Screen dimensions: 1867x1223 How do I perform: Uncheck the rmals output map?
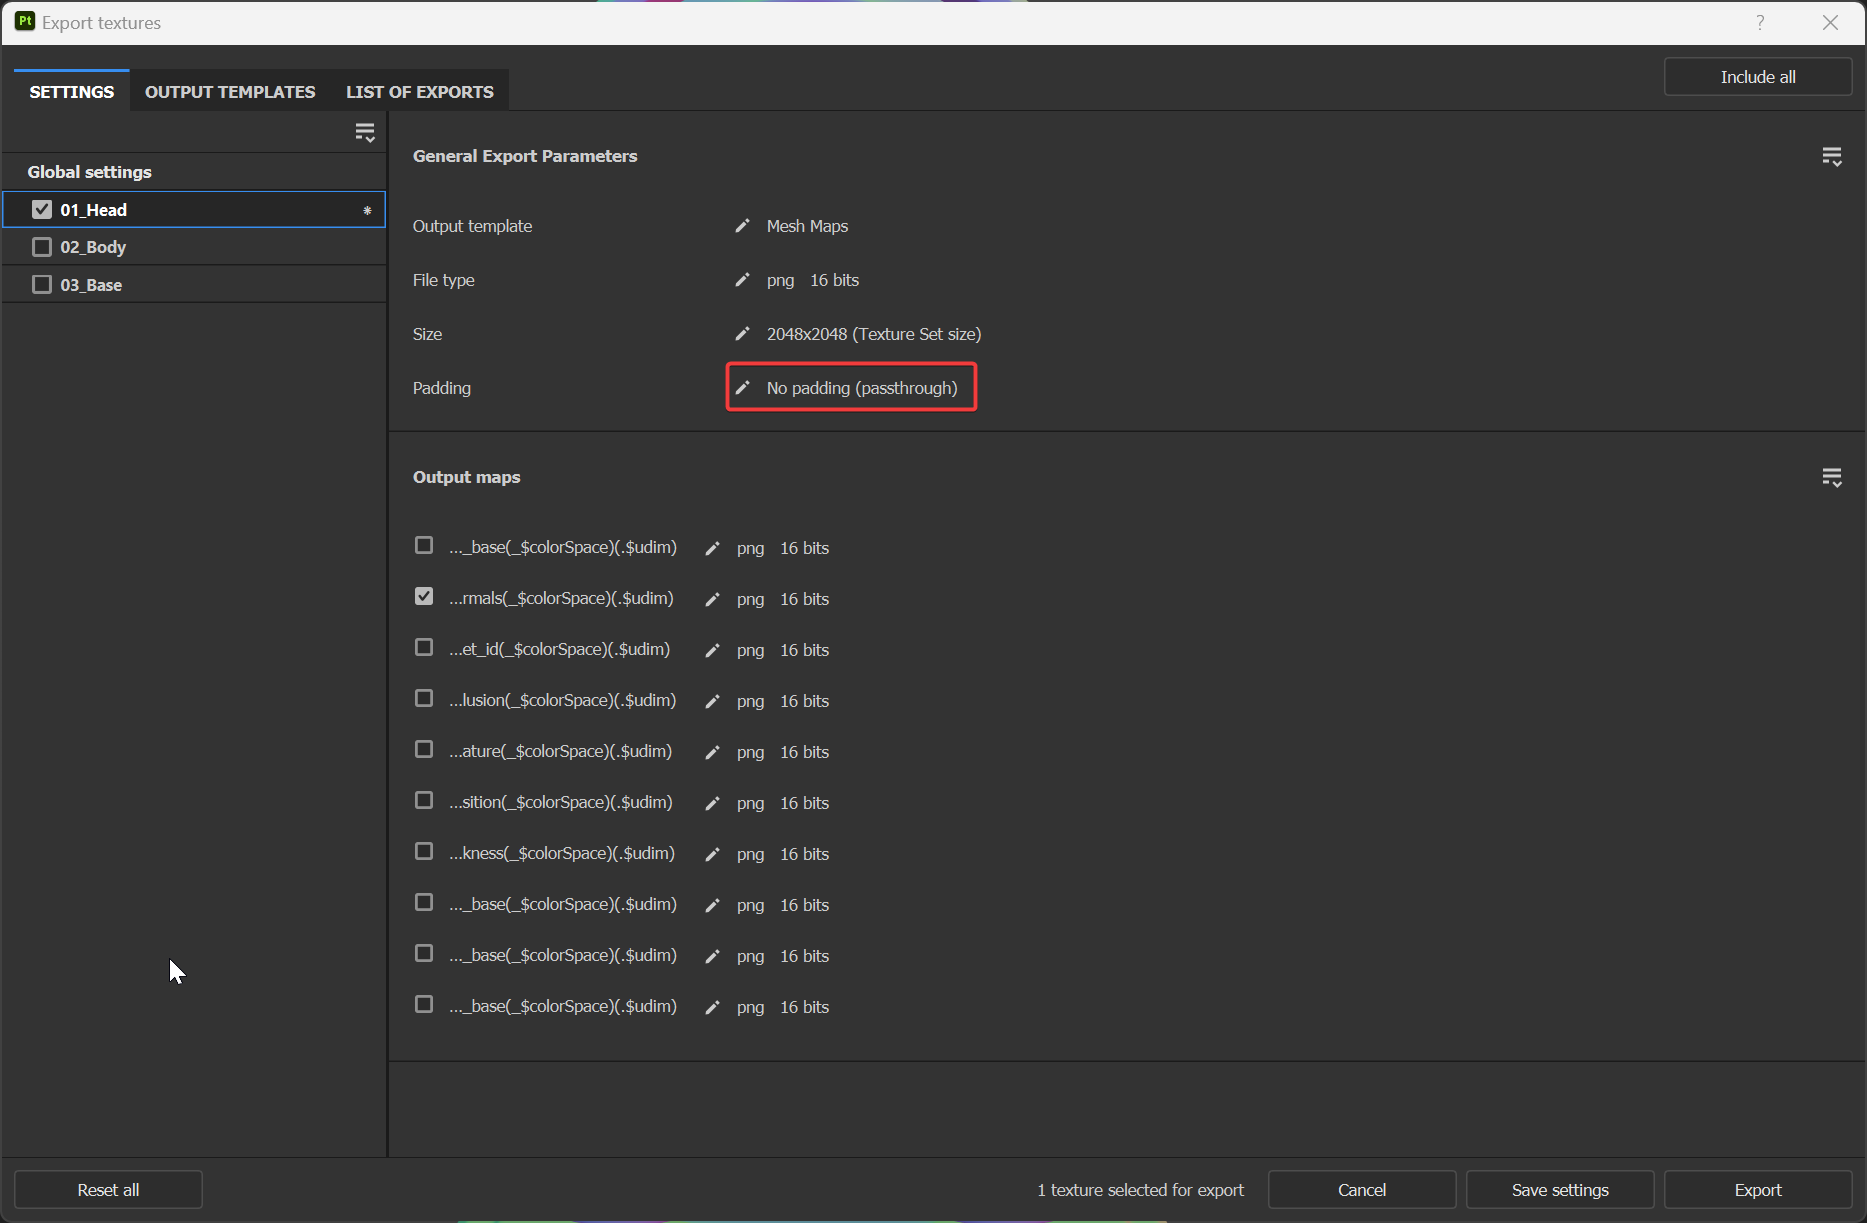(423, 596)
